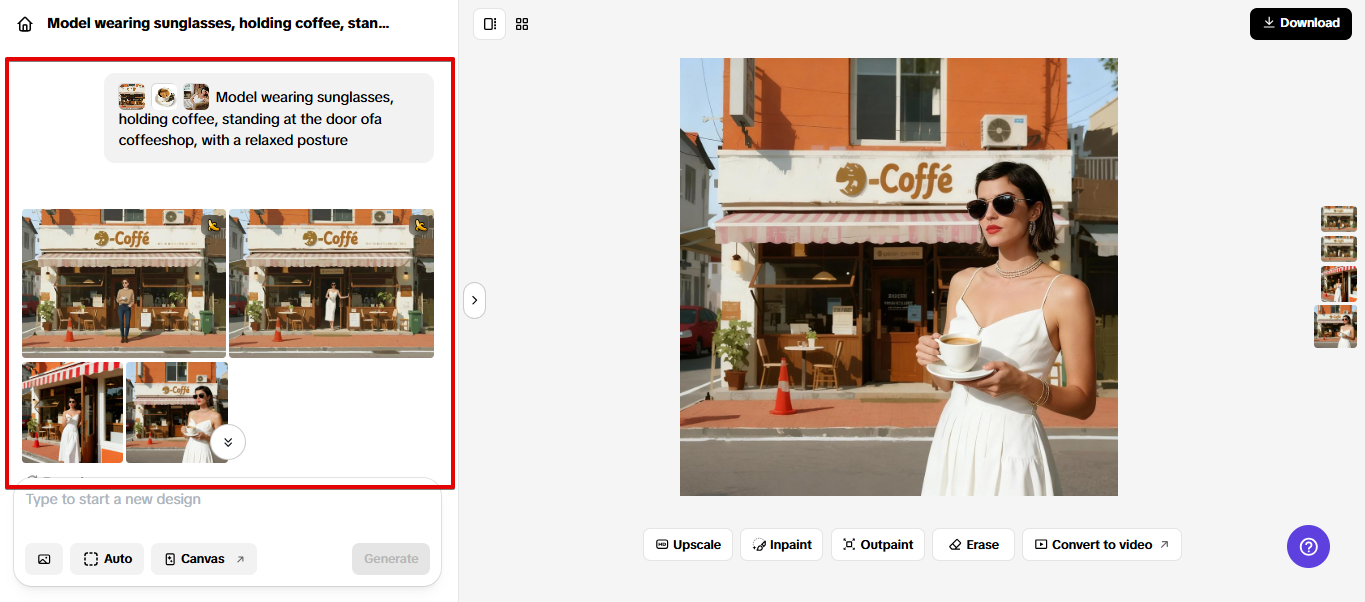Viewport: 1365px width, 602px height.
Task: Open the Inpaint tool
Action: (x=782, y=544)
